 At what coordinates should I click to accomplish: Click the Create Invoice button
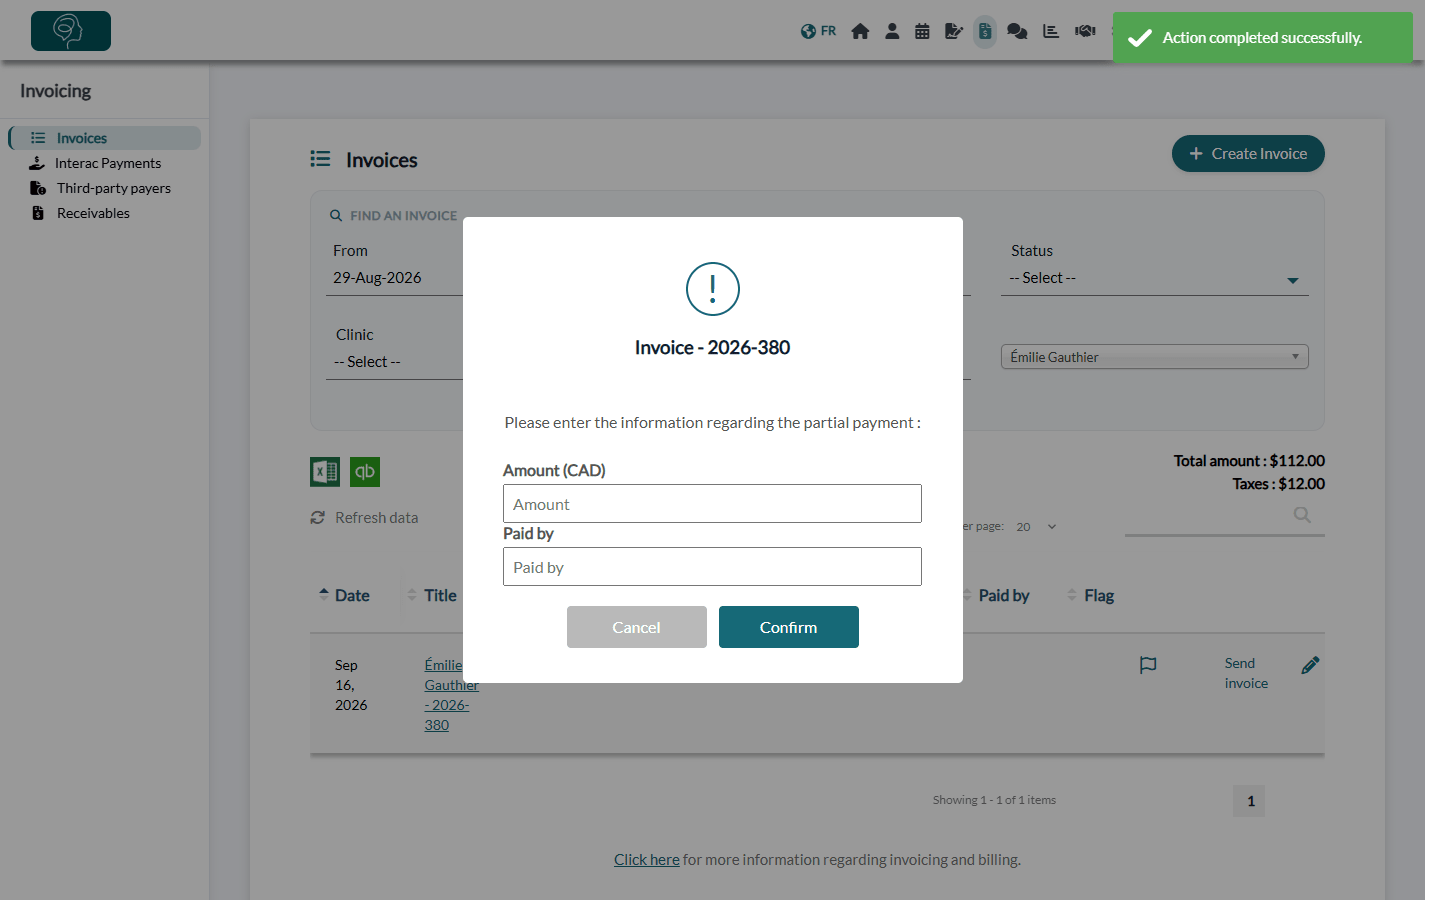(x=1248, y=154)
